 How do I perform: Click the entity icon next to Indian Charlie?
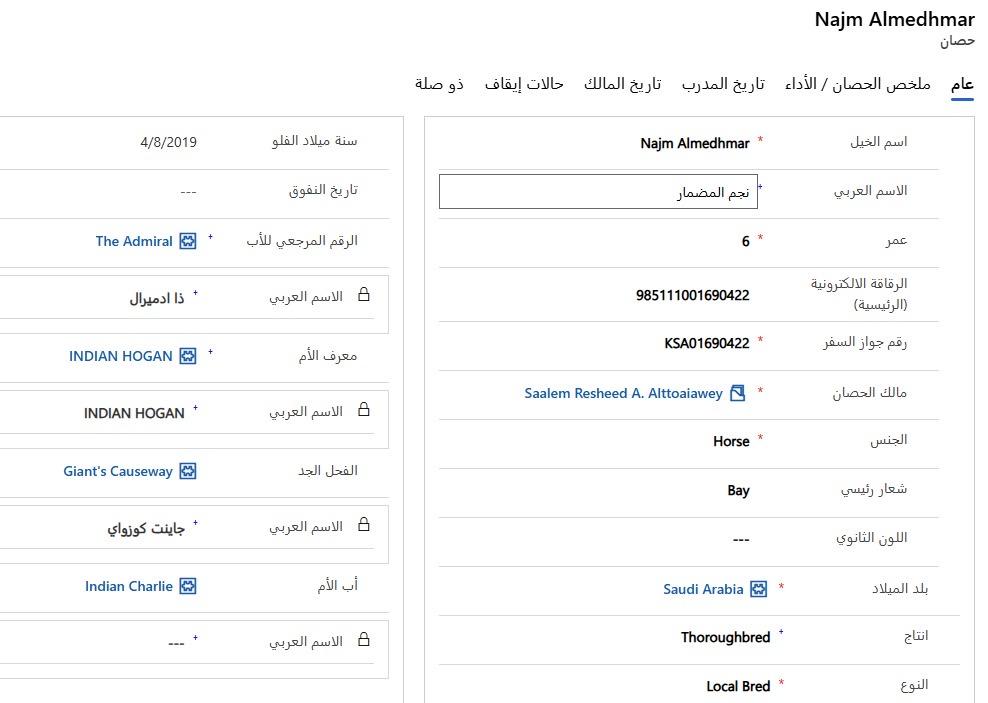point(188,586)
